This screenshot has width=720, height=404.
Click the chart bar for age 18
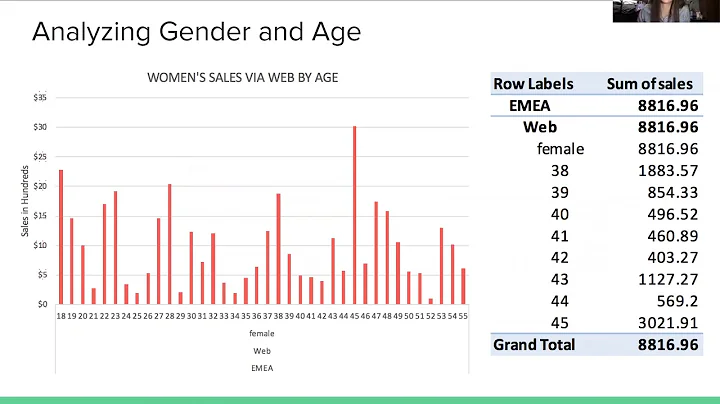[61, 237]
